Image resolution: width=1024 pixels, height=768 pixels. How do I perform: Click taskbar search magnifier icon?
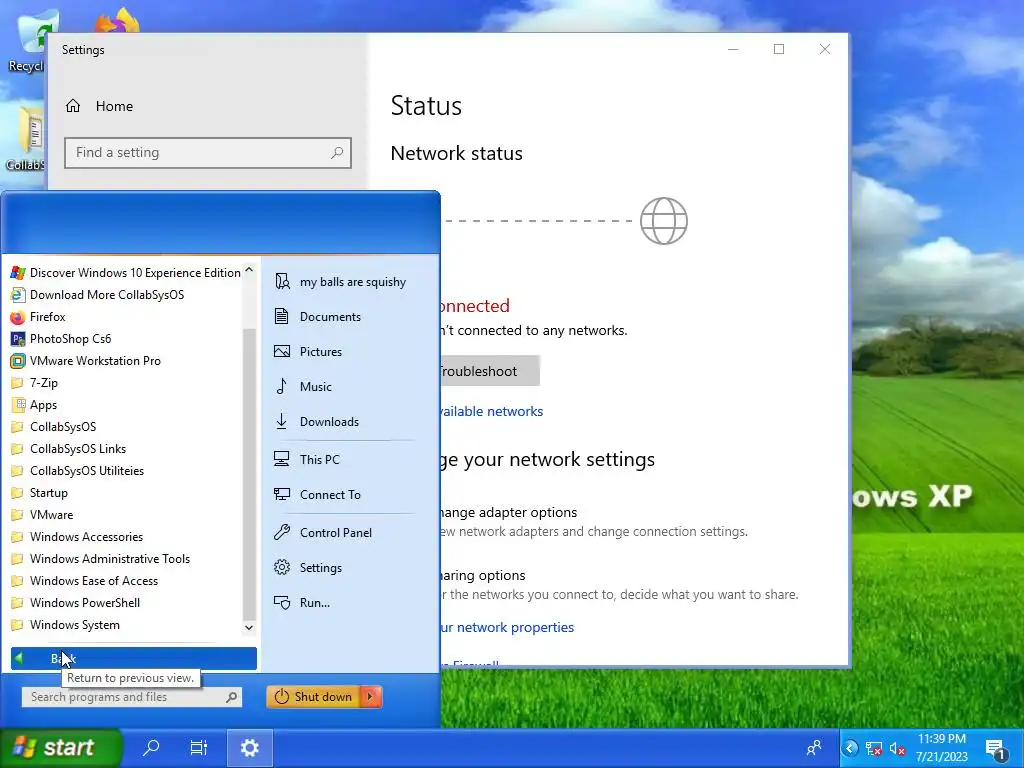(x=151, y=748)
